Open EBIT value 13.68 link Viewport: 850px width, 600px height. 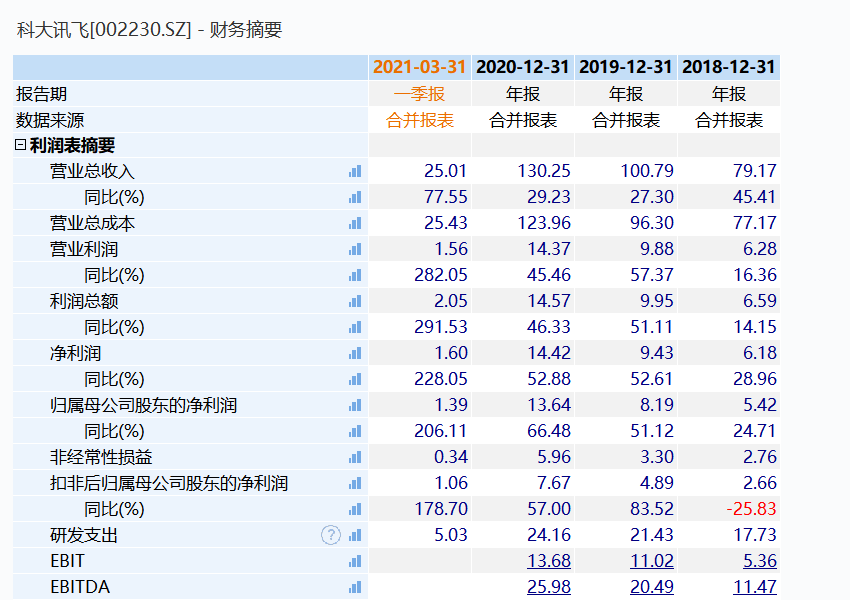coord(549,561)
